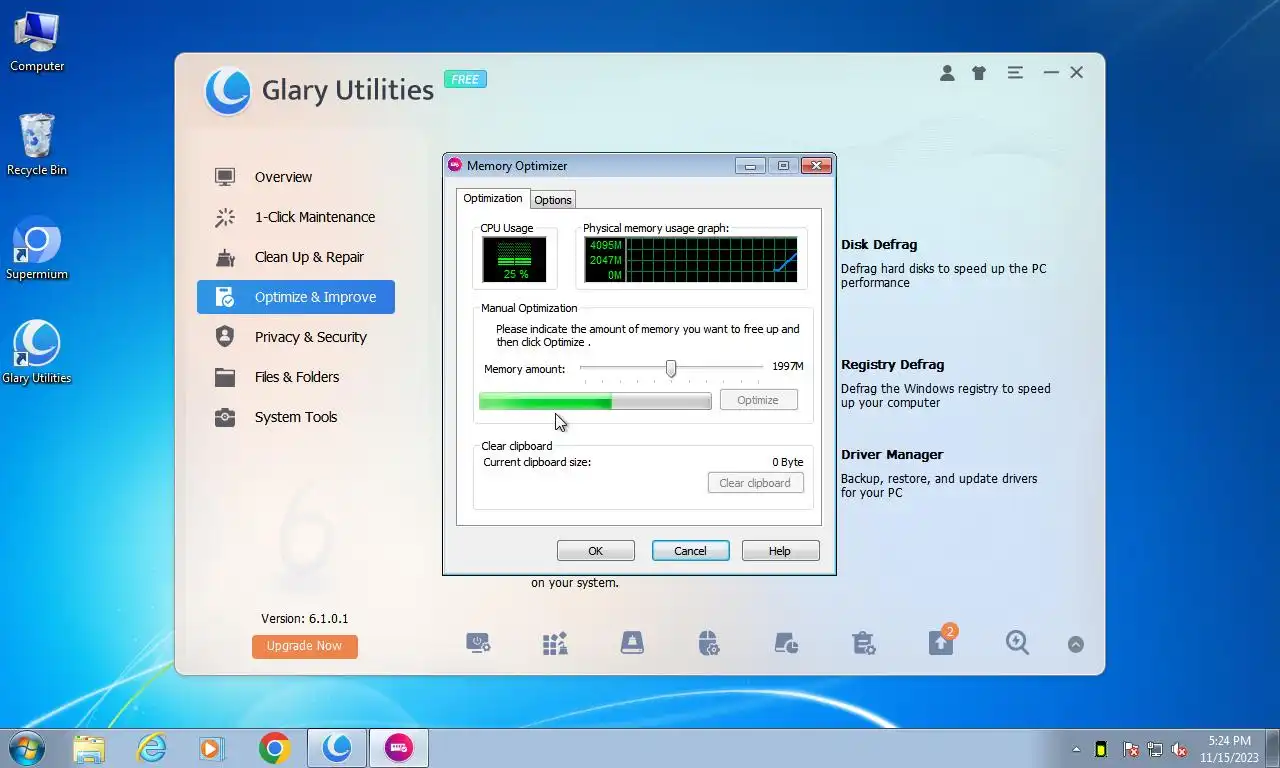The image size is (1280, 768).
Task: Open Clean Up & Repair section
Action: (296, 257)
